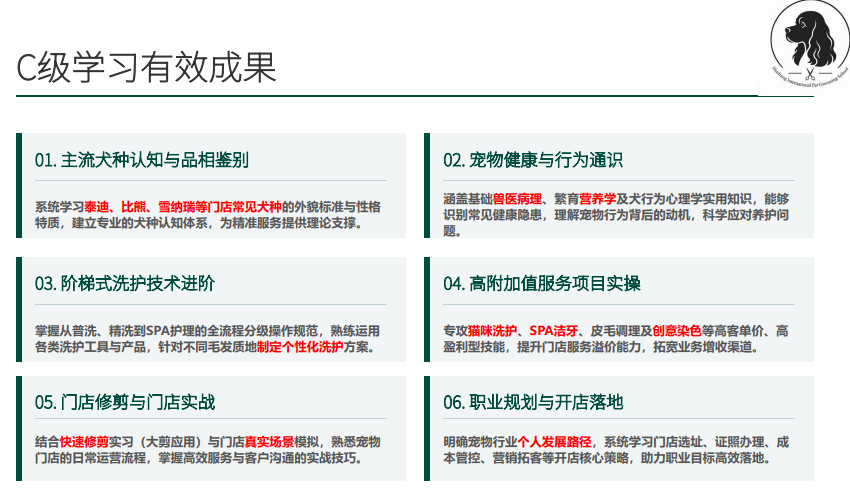Click heading 04. 高附加值服务项目实操
The width and height of the screenshot is (850, 491).
[x=542, y=283]
